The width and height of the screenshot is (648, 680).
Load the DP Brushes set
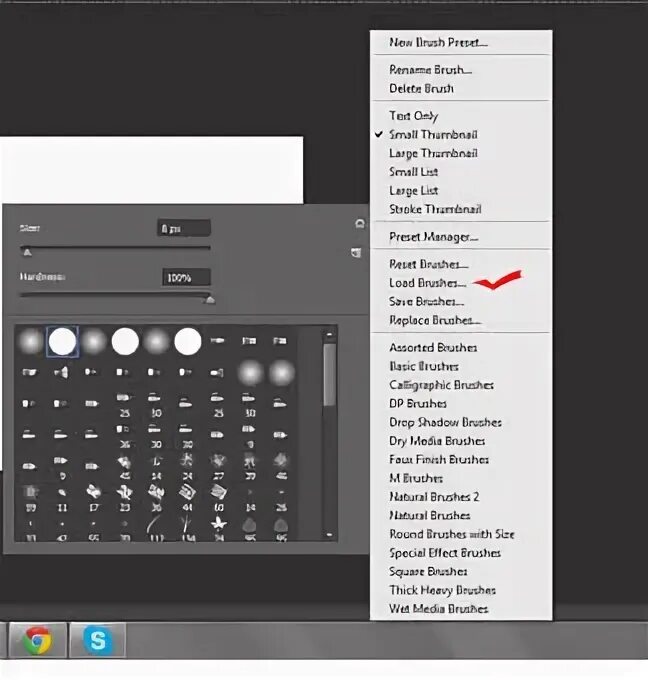tap(418, 403)
